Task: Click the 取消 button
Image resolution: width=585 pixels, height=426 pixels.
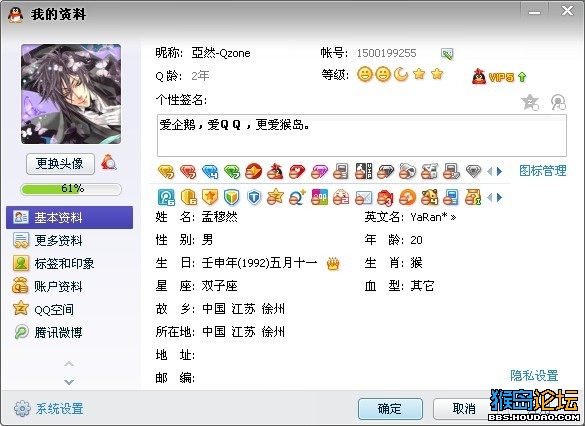Action: 464,409
